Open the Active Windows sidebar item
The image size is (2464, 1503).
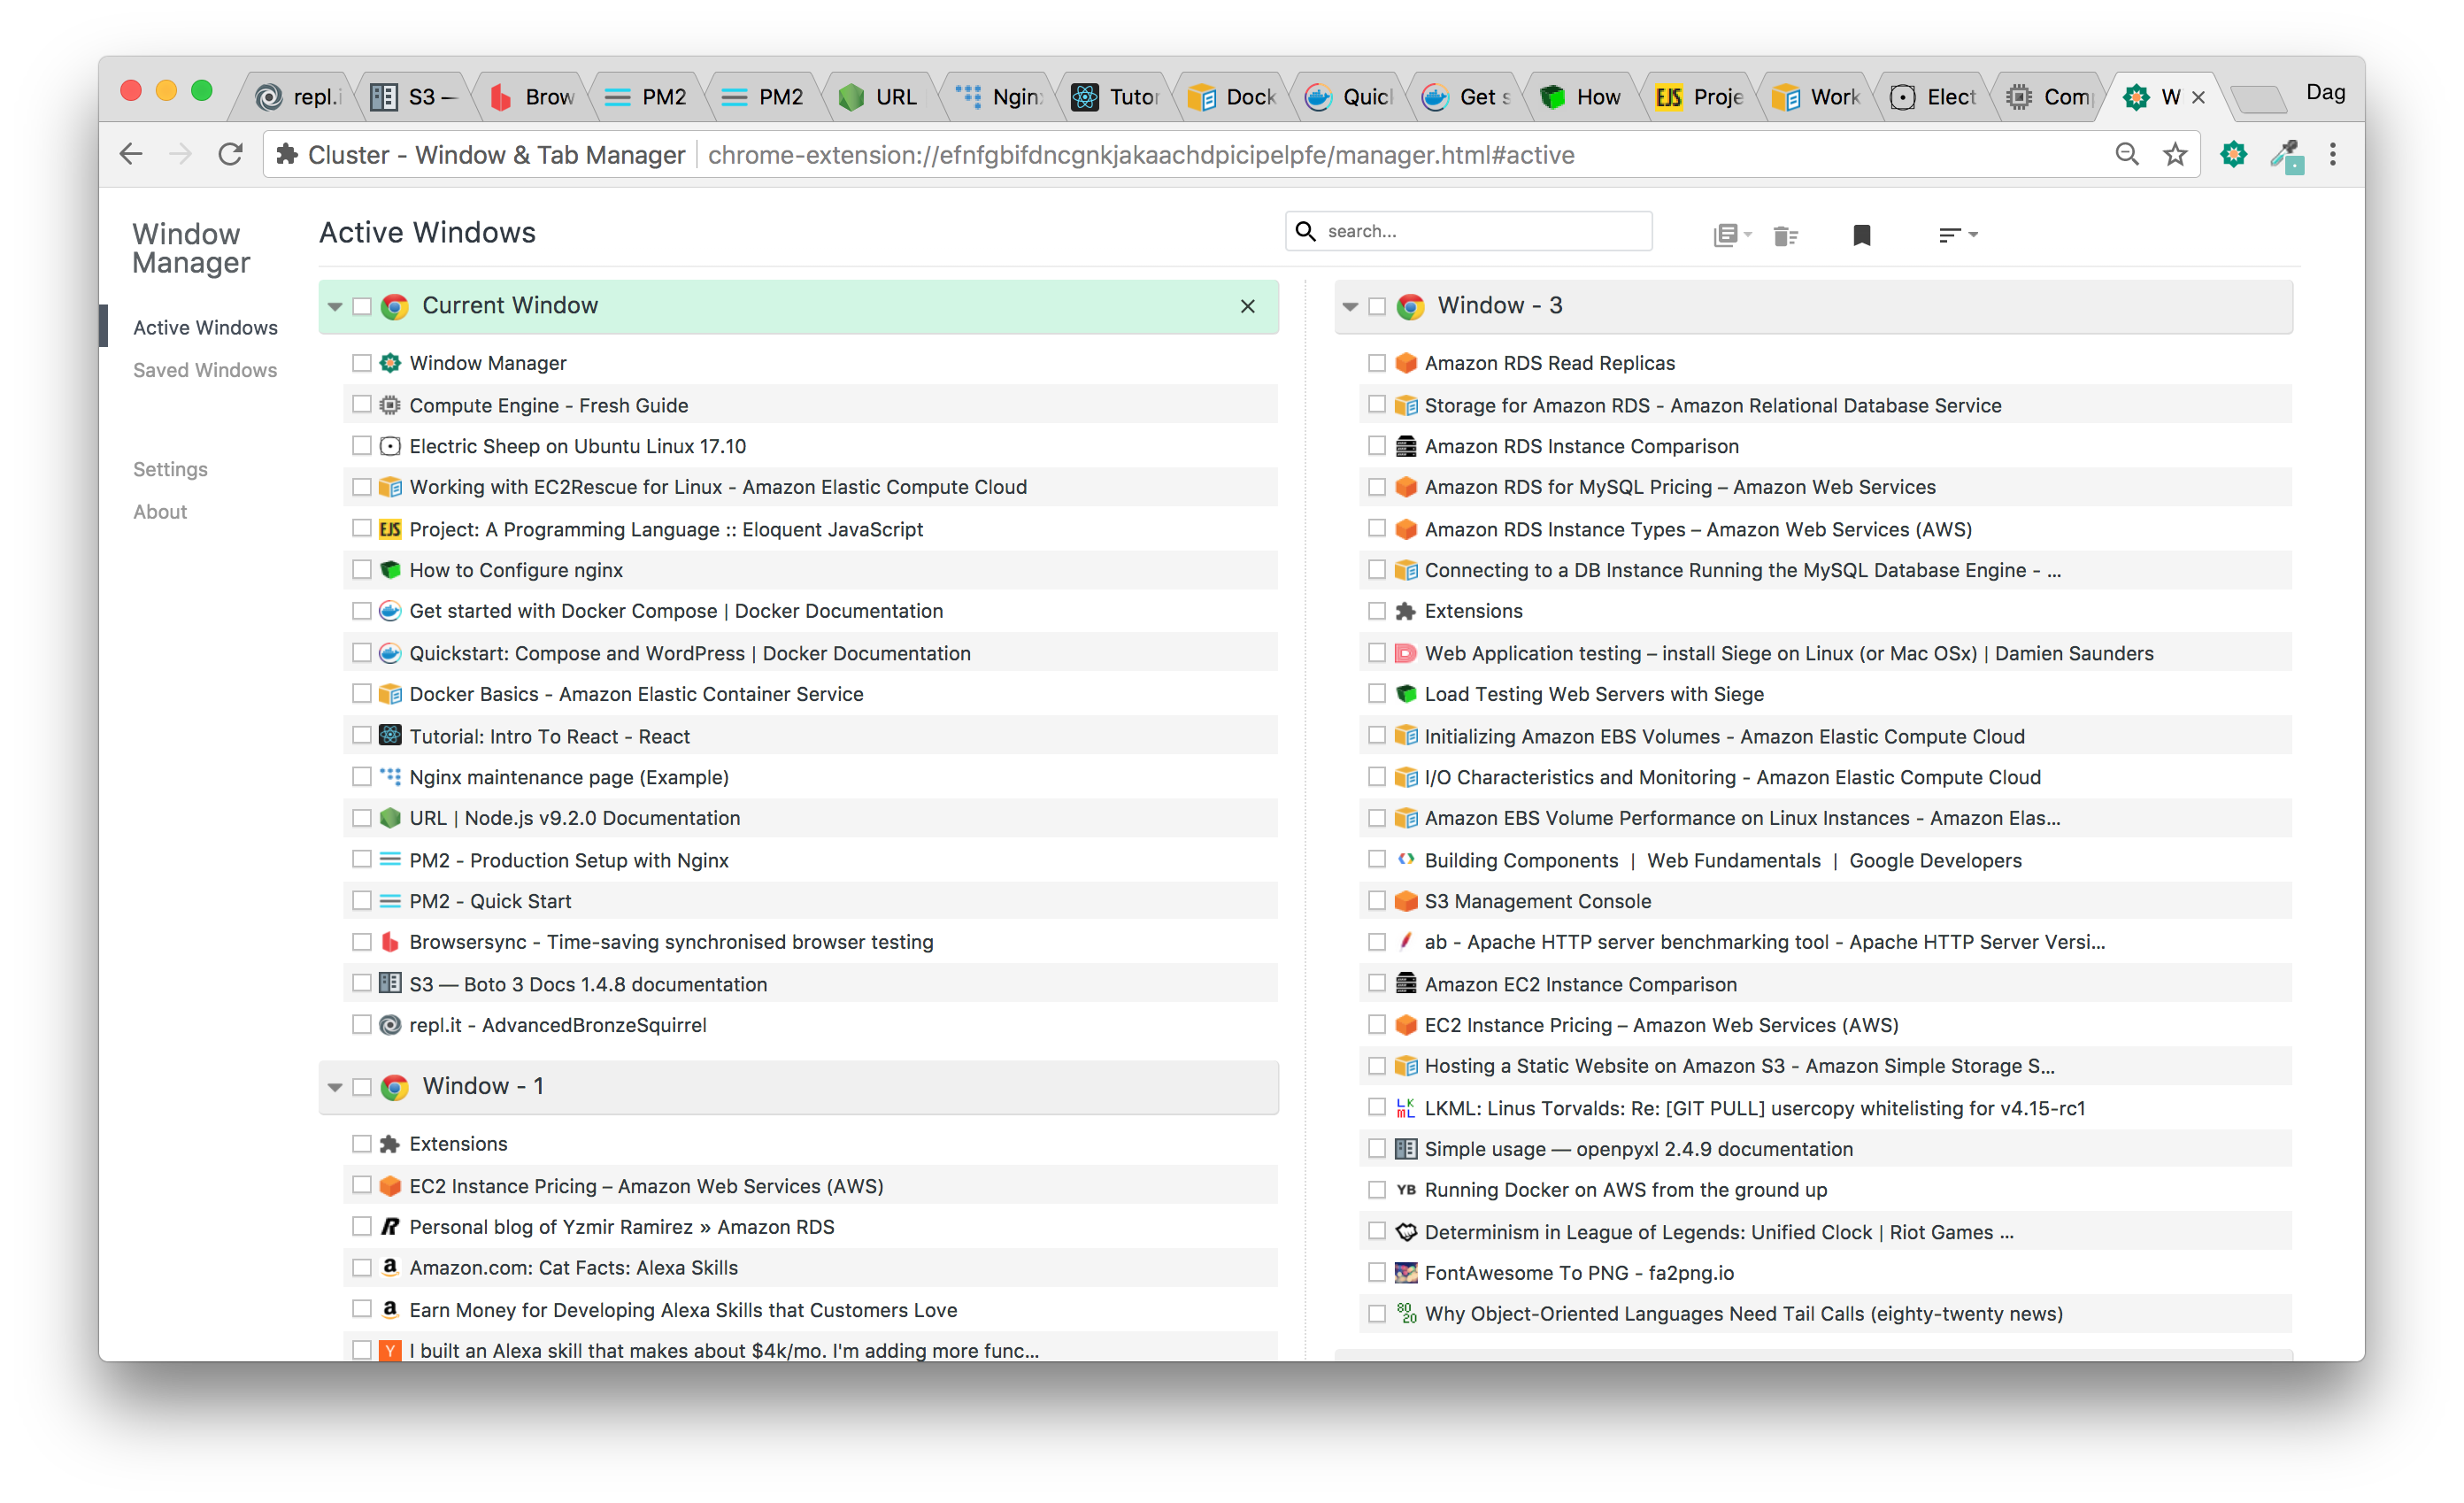coord(205,328)
